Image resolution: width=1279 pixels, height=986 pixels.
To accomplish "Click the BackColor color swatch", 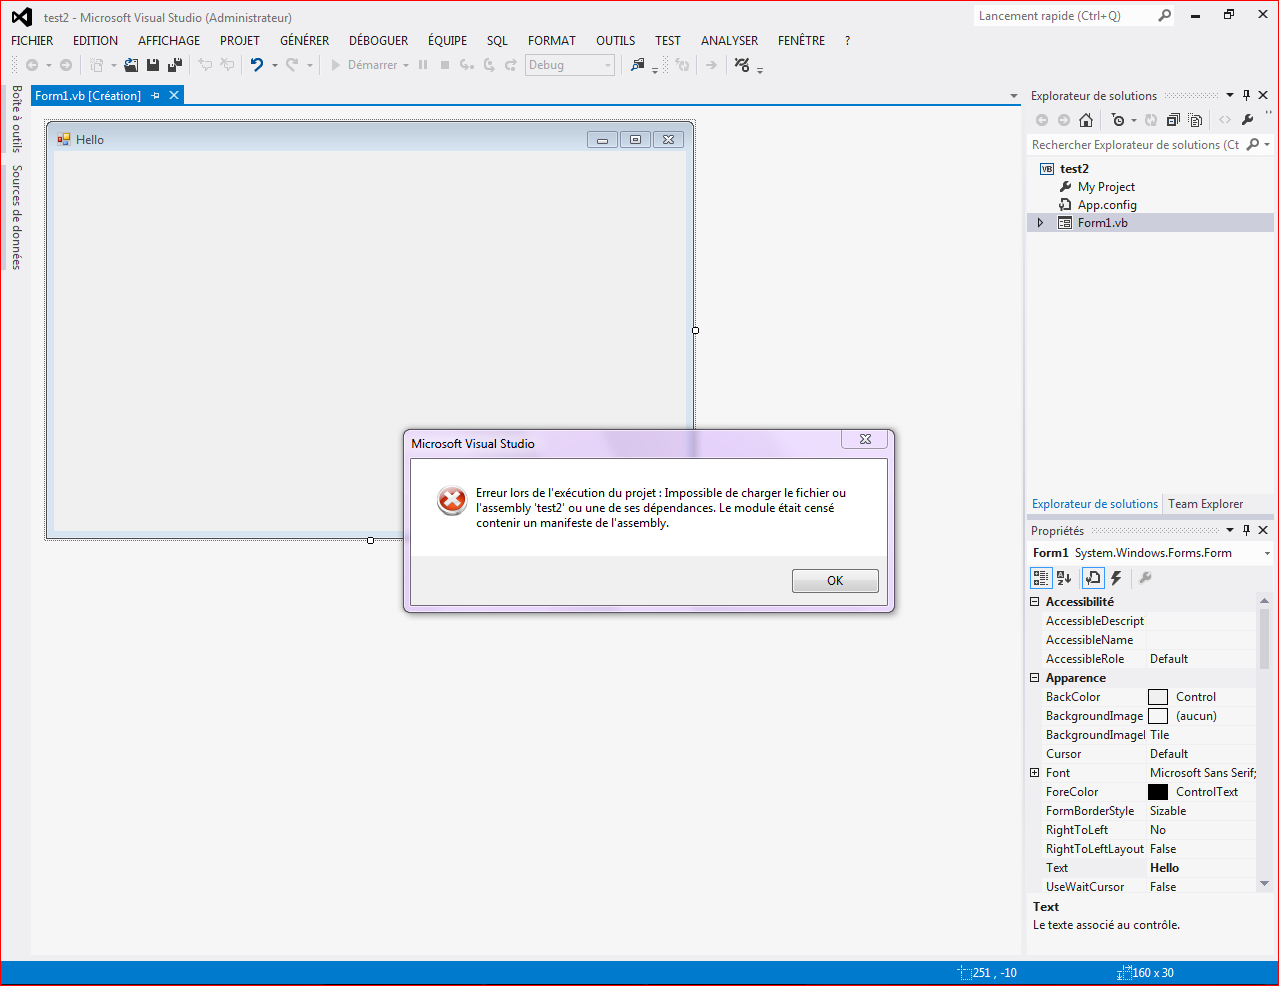I will [1158, 697].
